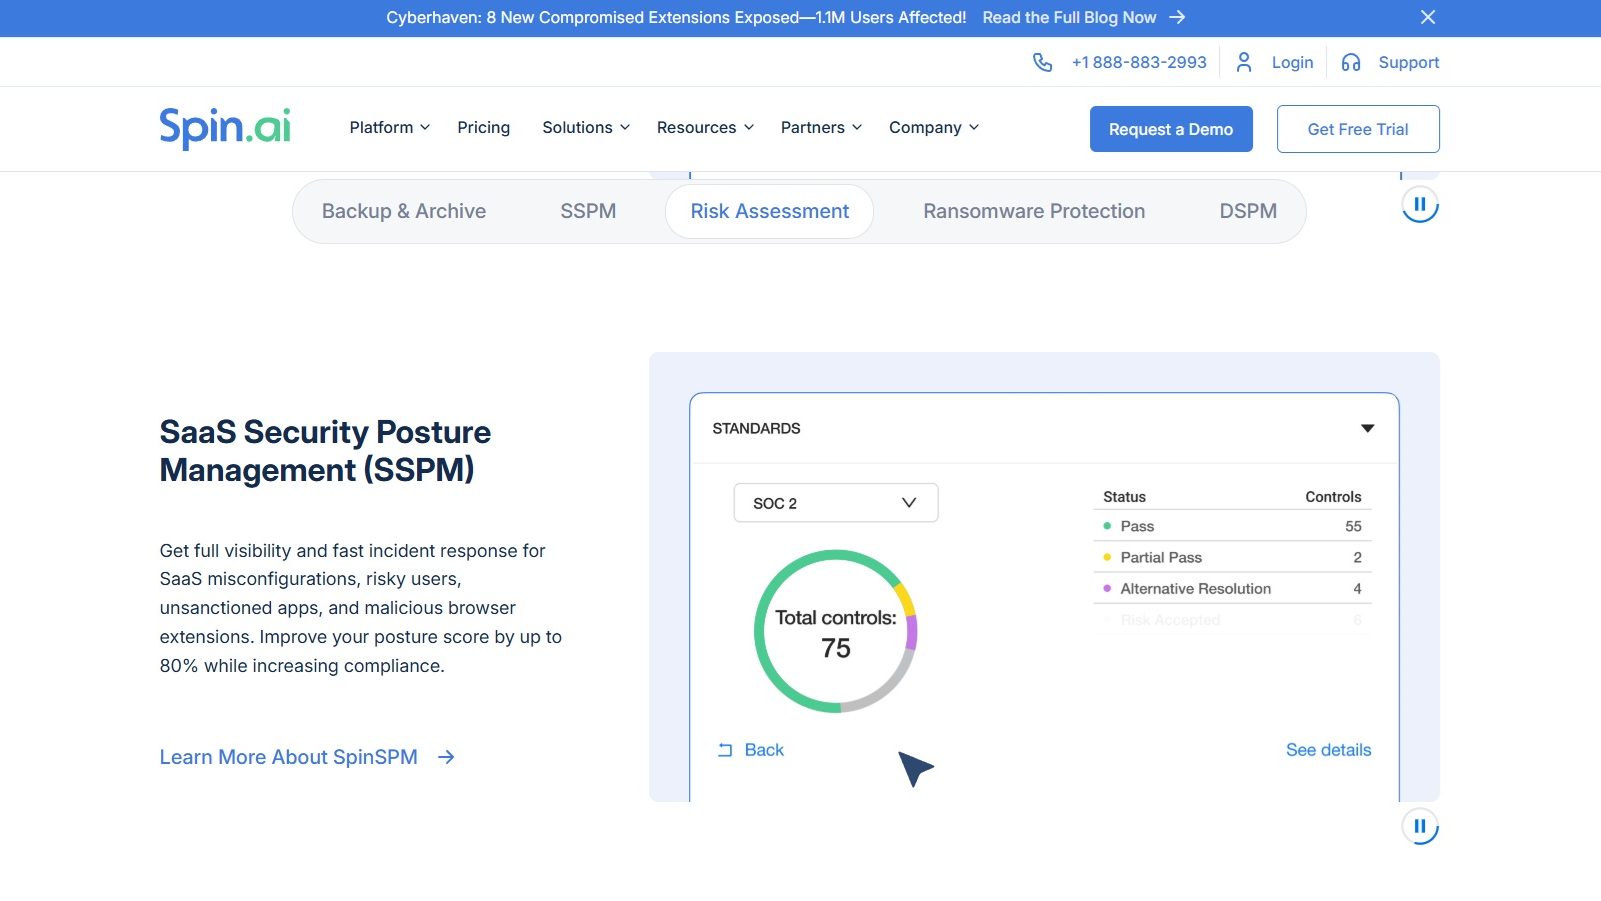Click the total controls donut chart
This screenshot has width=1601, height=901.
[x=835, y=631]
